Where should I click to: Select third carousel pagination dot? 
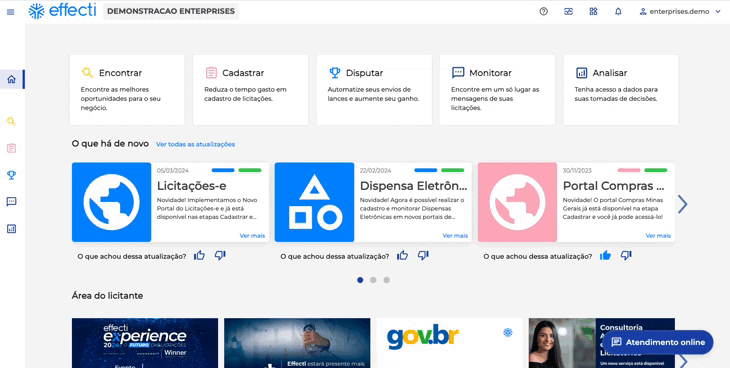pyautogui.click(x=386, y=280)
